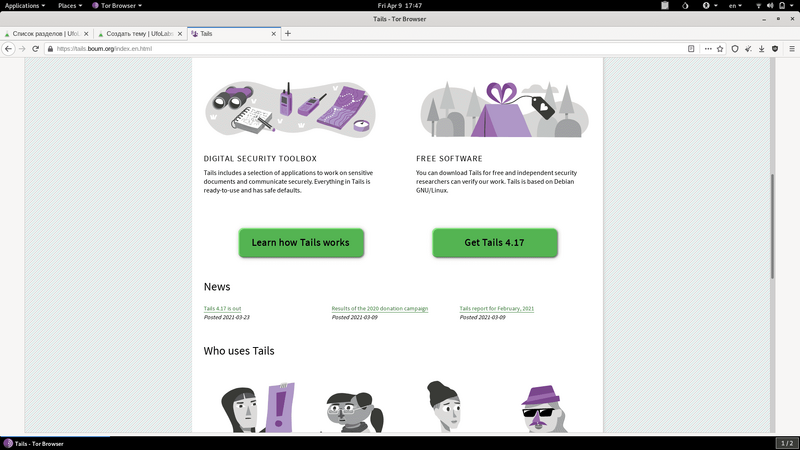Open the accessibility menu in top panel
The height and width of the screenshot is (450, 800).
[x=710, y=5]
